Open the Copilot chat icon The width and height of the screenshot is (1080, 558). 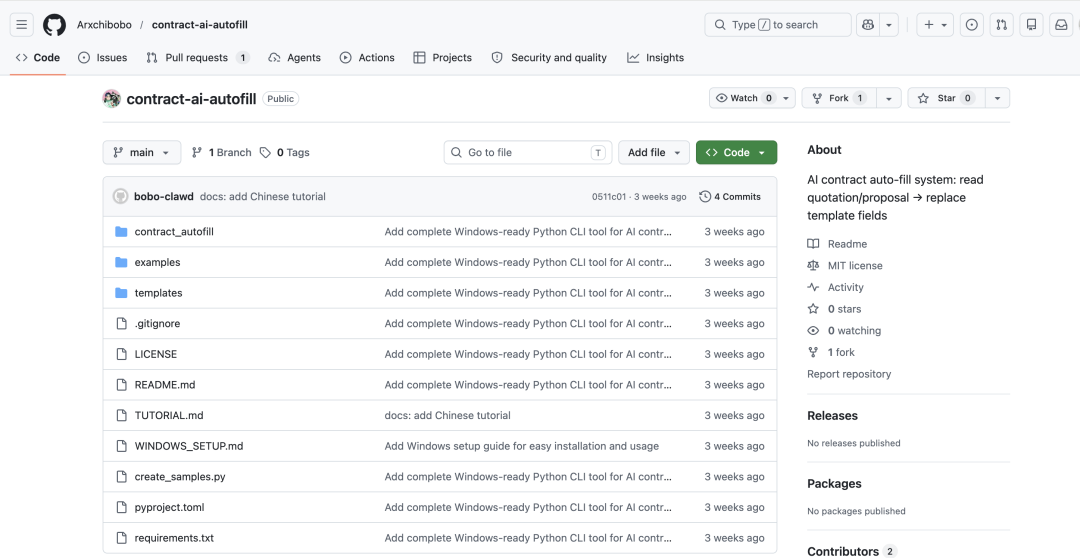(x=868, y=25)
